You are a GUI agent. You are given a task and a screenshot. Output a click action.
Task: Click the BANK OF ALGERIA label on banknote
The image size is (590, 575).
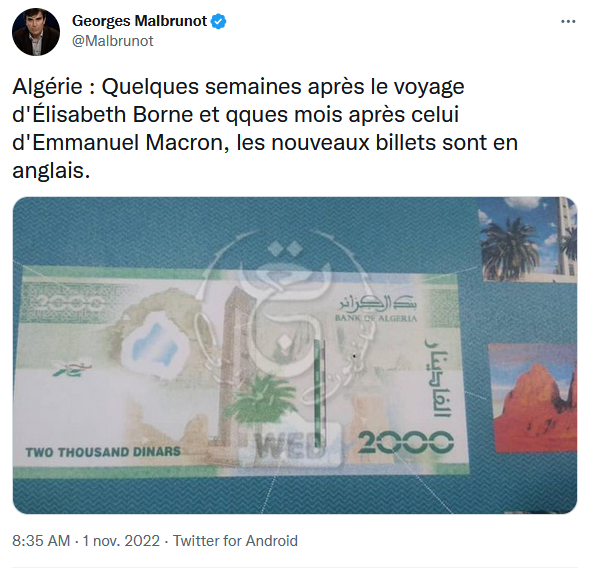(376, 318)
